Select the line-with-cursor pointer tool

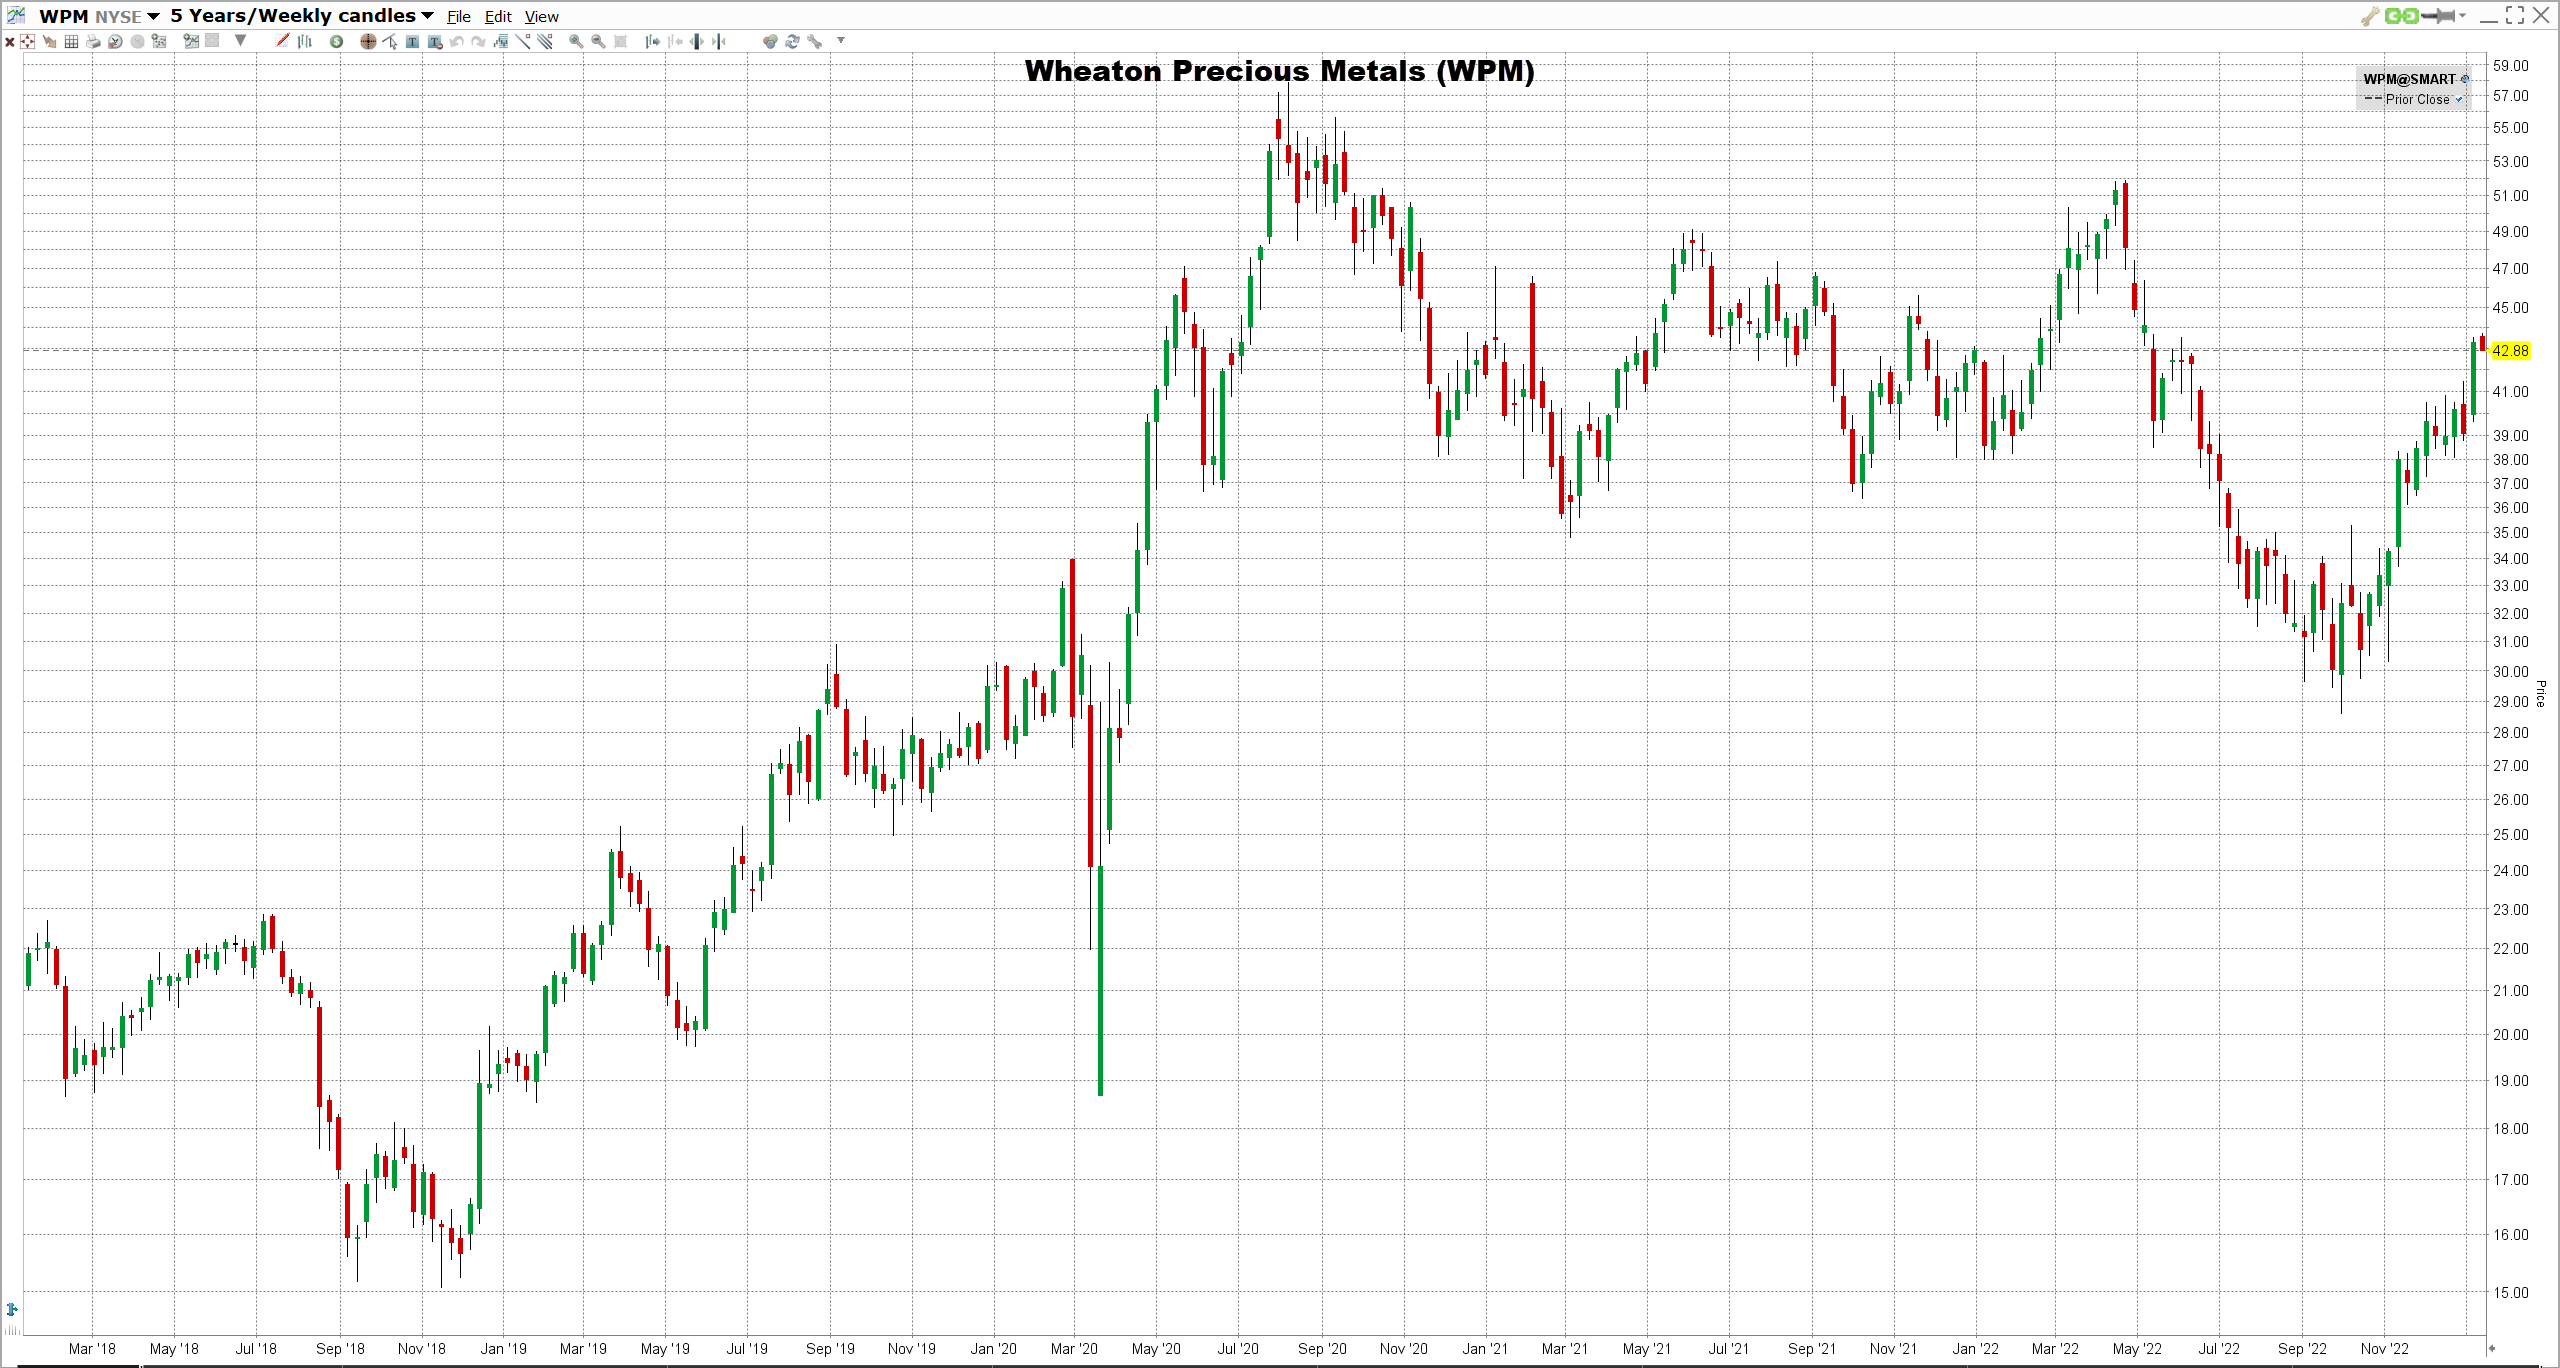coord(390,42)
